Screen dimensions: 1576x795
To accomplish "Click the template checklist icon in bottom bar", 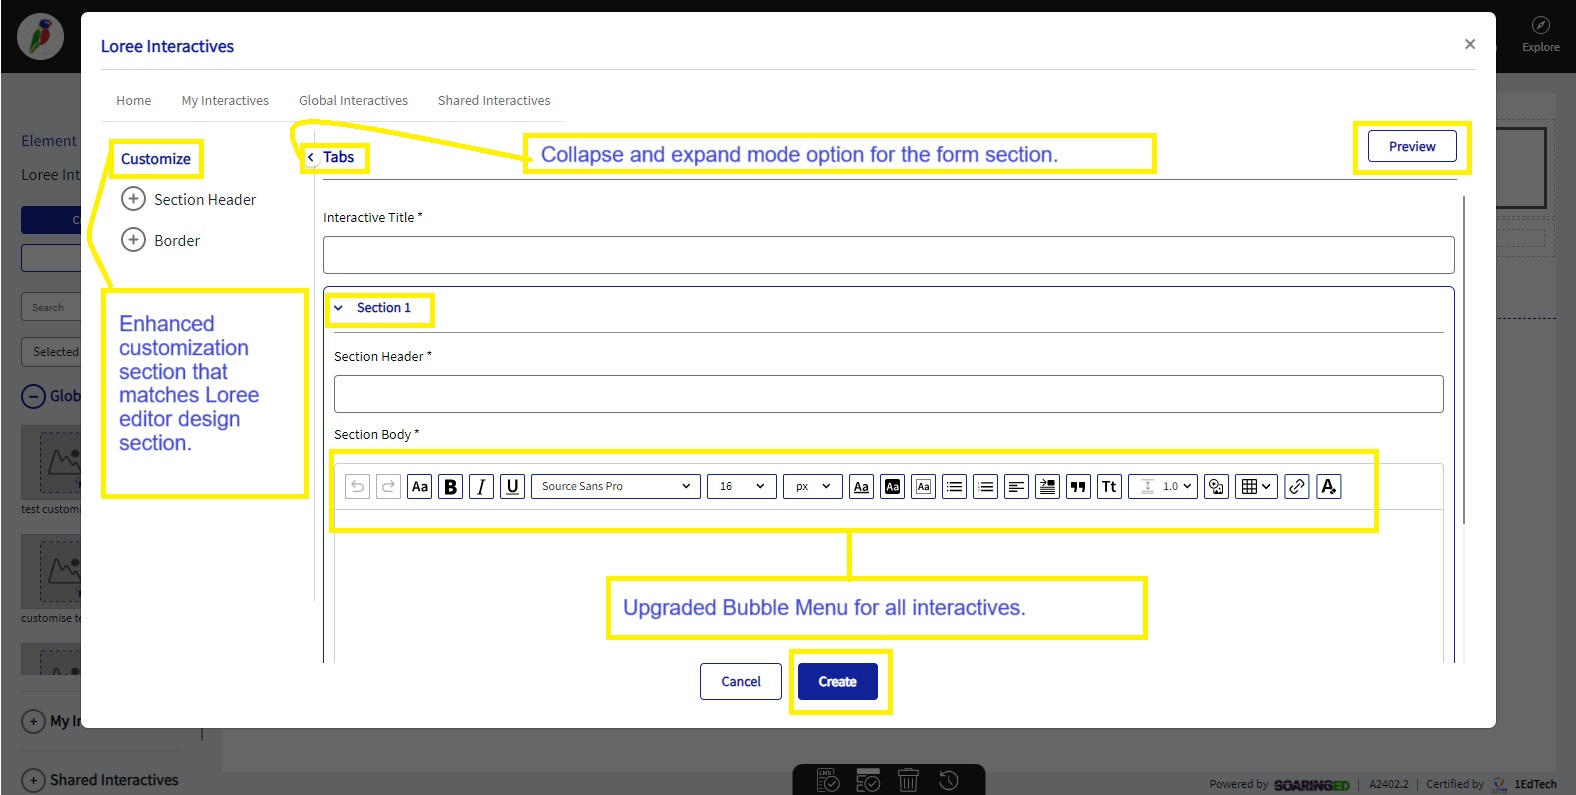I will tap(868, 780).
